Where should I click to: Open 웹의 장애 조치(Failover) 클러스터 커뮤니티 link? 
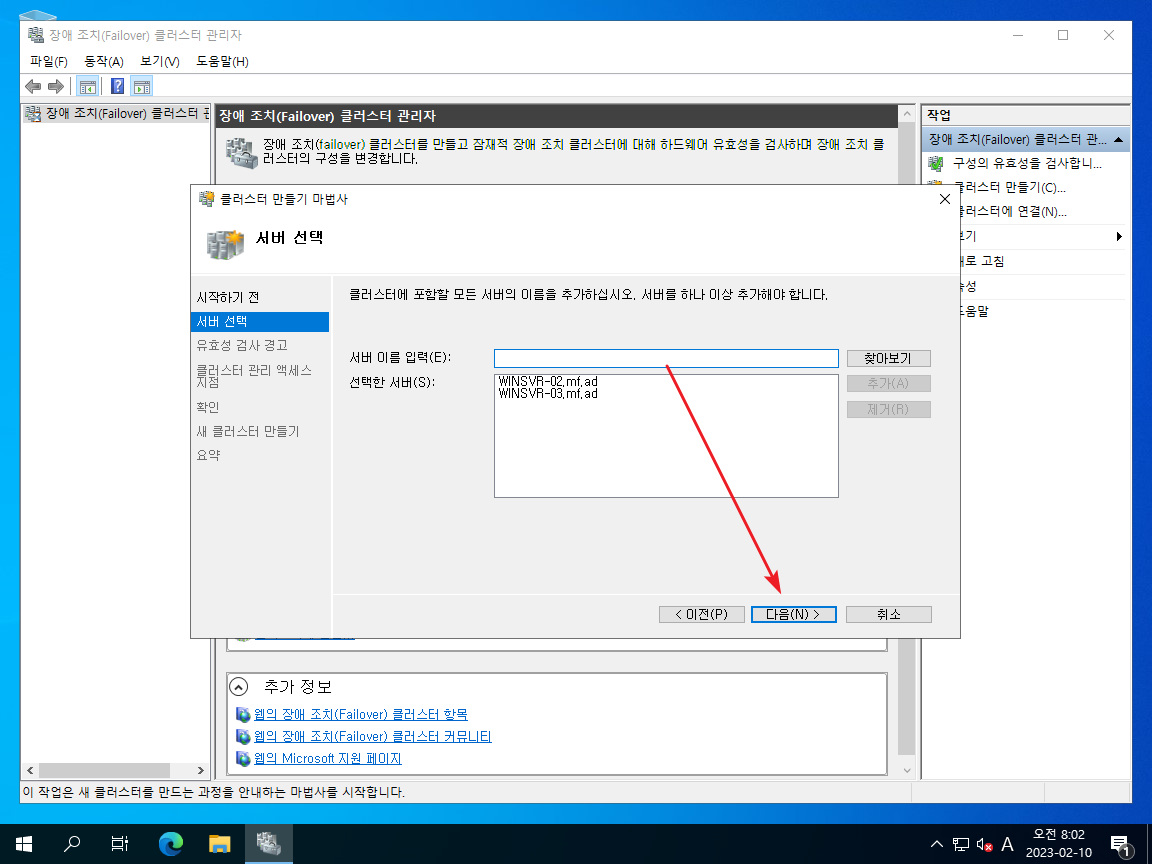372,736
